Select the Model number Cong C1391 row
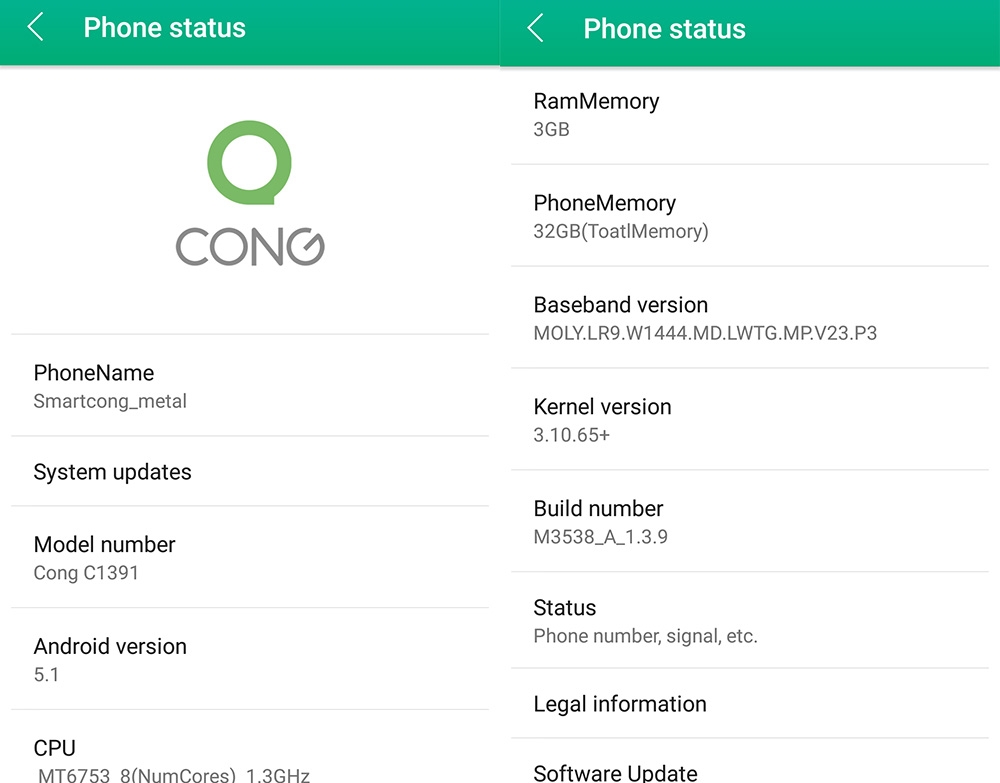 click(x=250, y=558)
